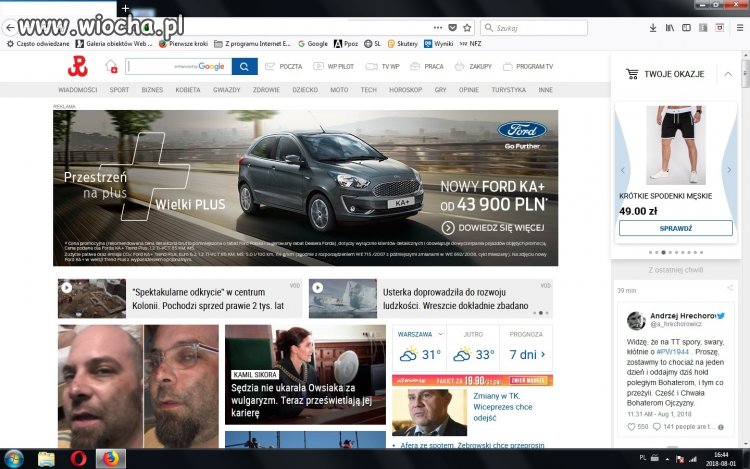750x469 pixels.
Task: Open Zmiany w TK article link
Action: 503,407
